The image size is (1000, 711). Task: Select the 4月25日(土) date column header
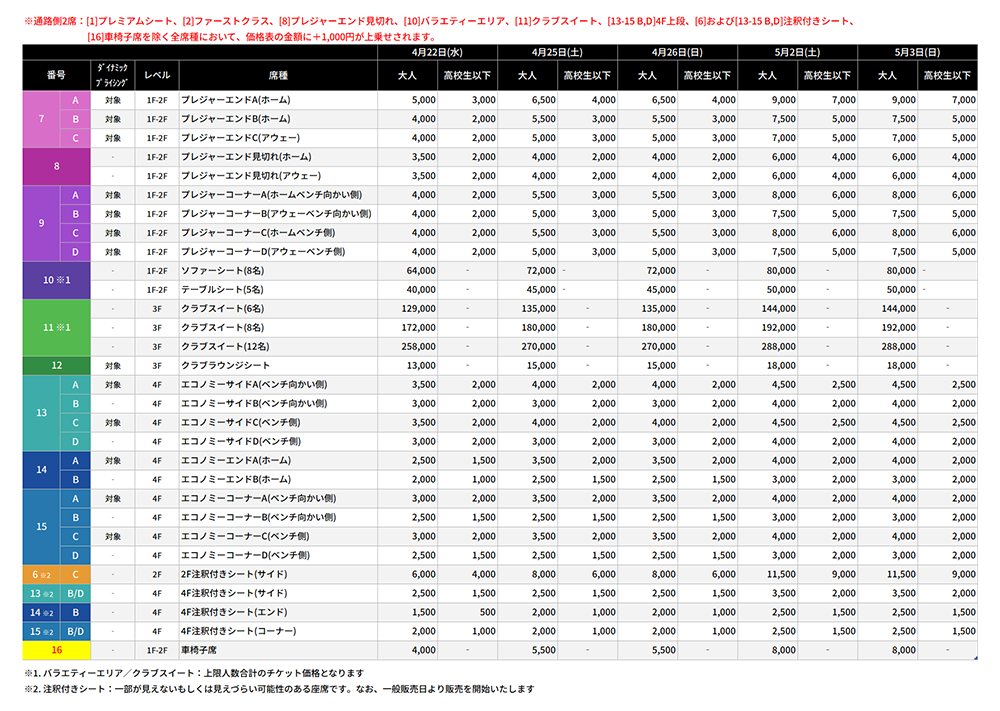pos(557,51)
